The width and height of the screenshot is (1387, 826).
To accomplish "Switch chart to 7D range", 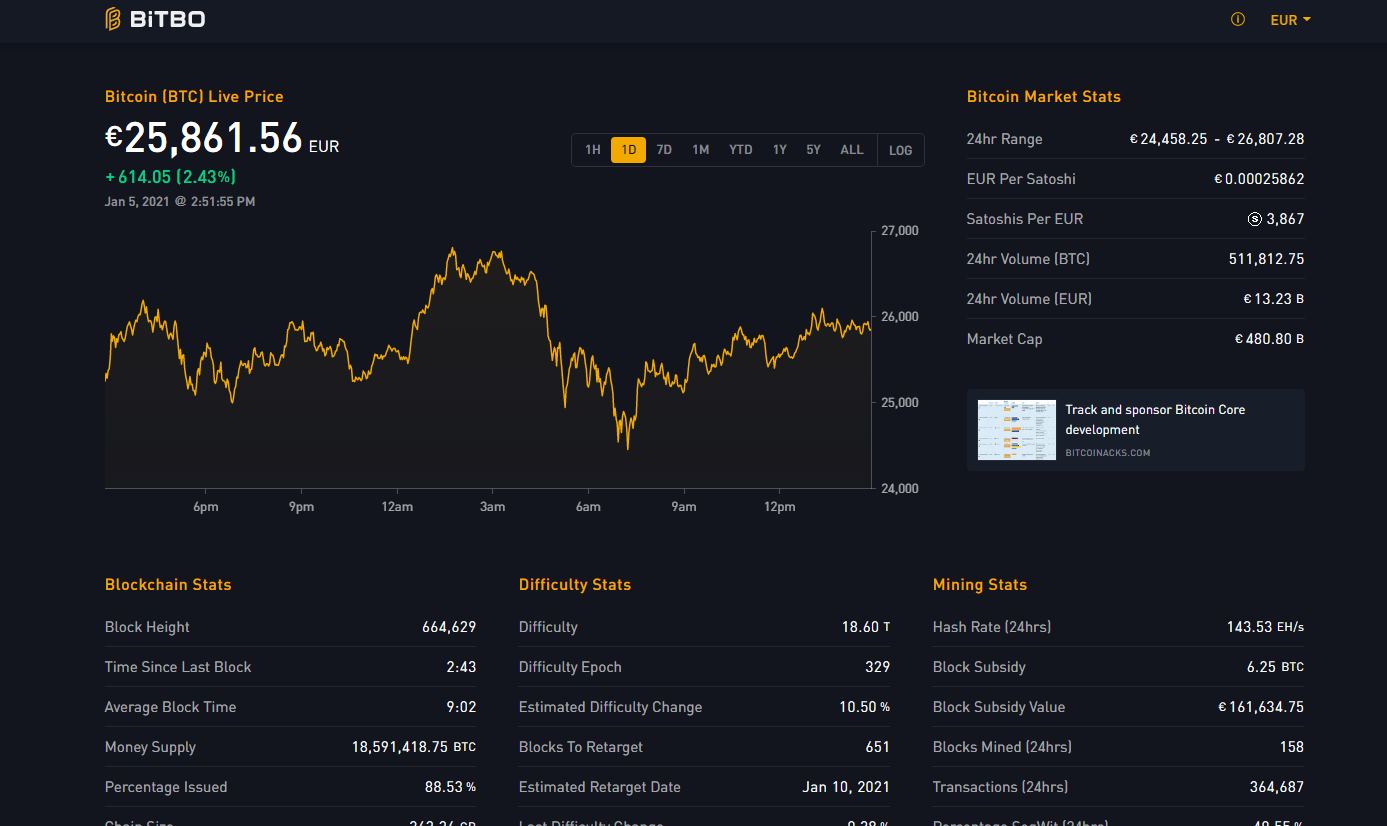I will [x=664, y=150].
